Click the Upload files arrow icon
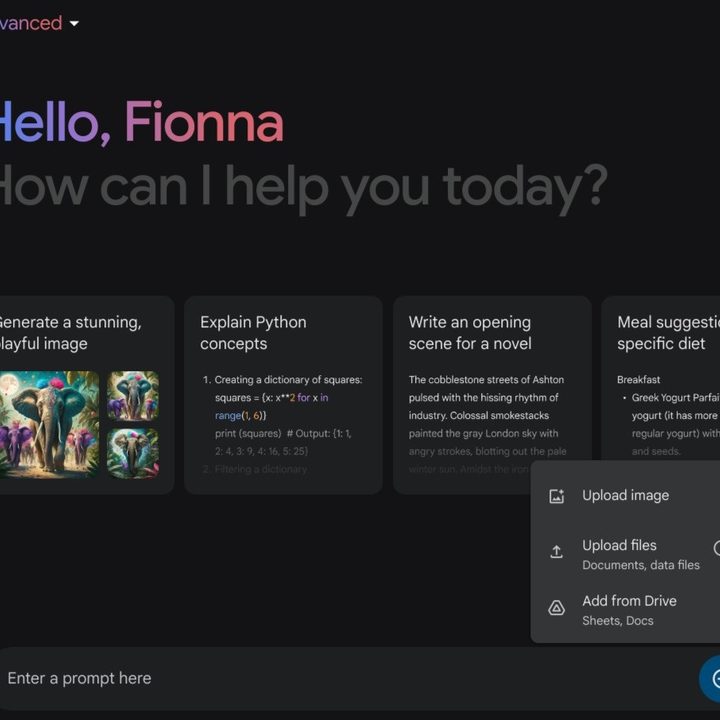This screenshot has width=720, height=720. pyautogui.click(x=557, y=551)
